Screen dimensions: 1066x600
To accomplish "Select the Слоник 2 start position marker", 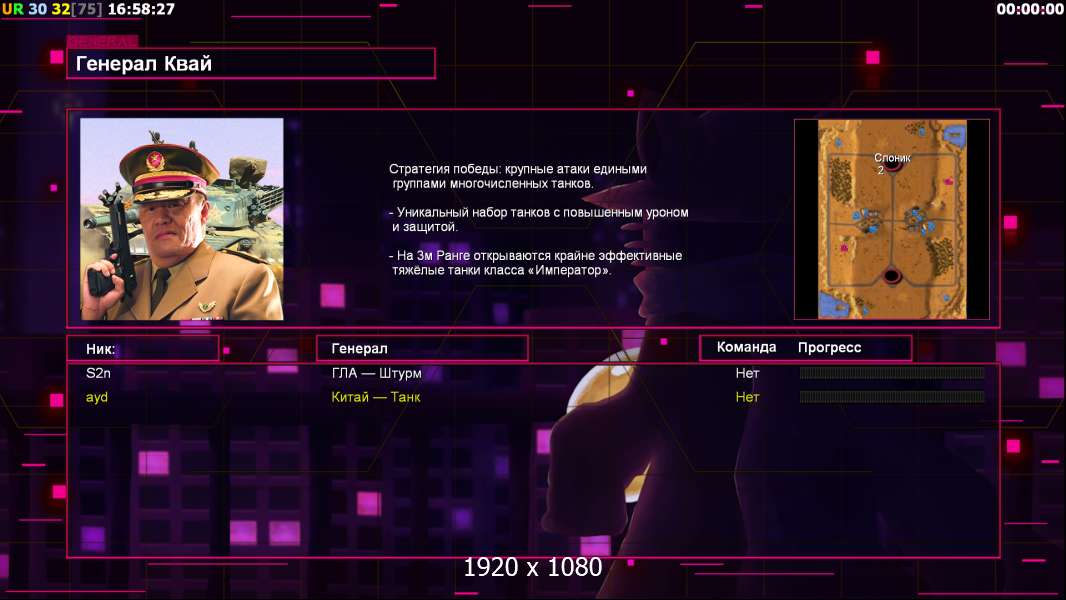I will point(892,163).
